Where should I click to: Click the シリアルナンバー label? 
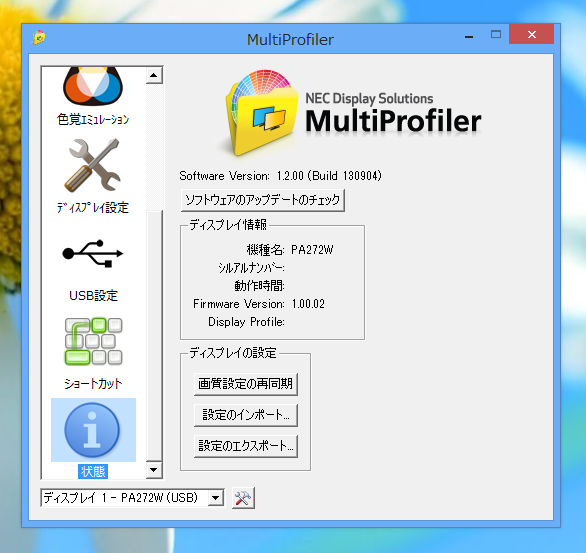point(251,268)
